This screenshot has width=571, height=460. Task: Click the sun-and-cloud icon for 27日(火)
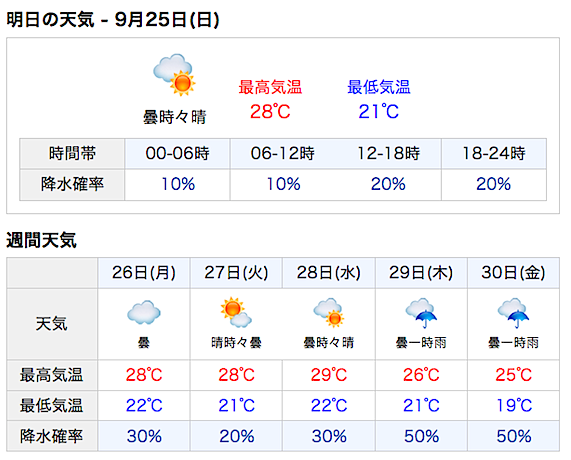click(x=236, y=312)
